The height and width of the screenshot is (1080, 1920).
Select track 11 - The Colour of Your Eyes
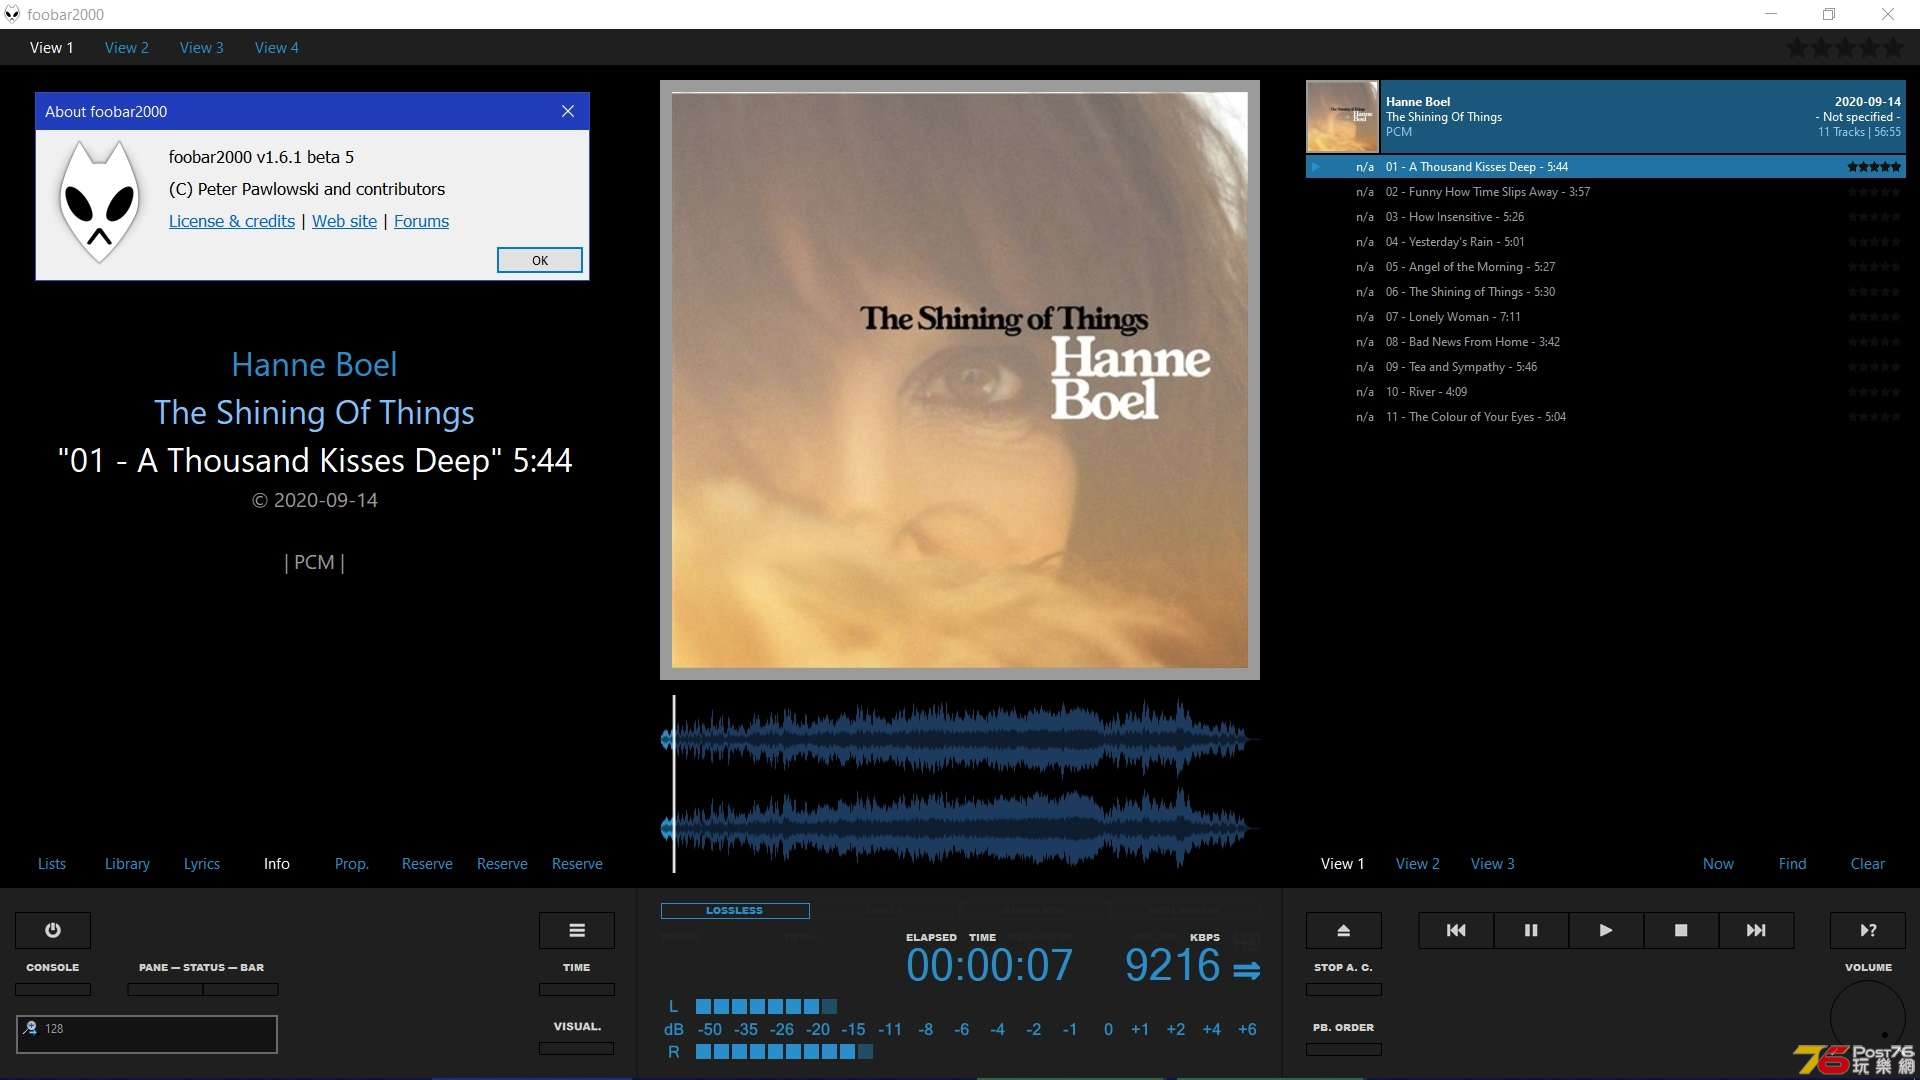click(1606, 417)
